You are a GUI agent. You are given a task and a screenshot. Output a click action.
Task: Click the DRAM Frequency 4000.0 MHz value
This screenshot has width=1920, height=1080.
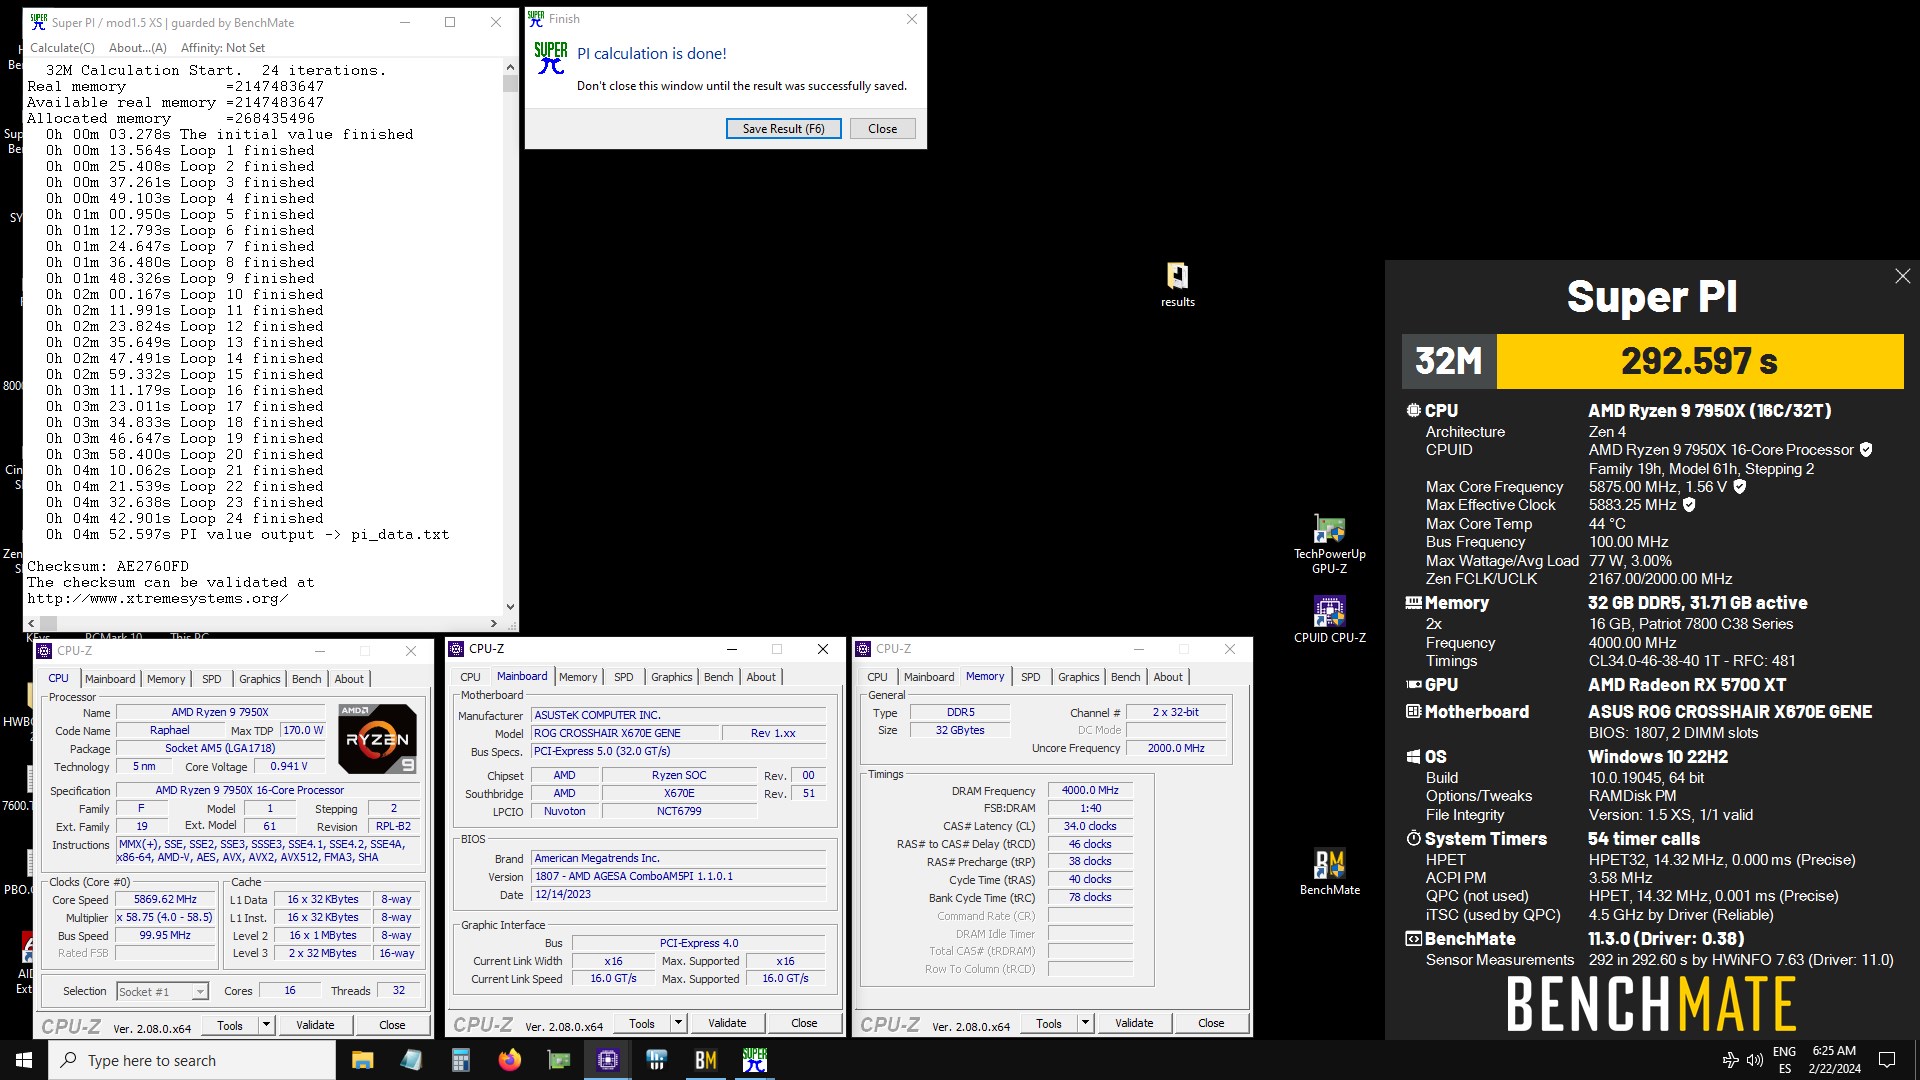click(1090, 790)
